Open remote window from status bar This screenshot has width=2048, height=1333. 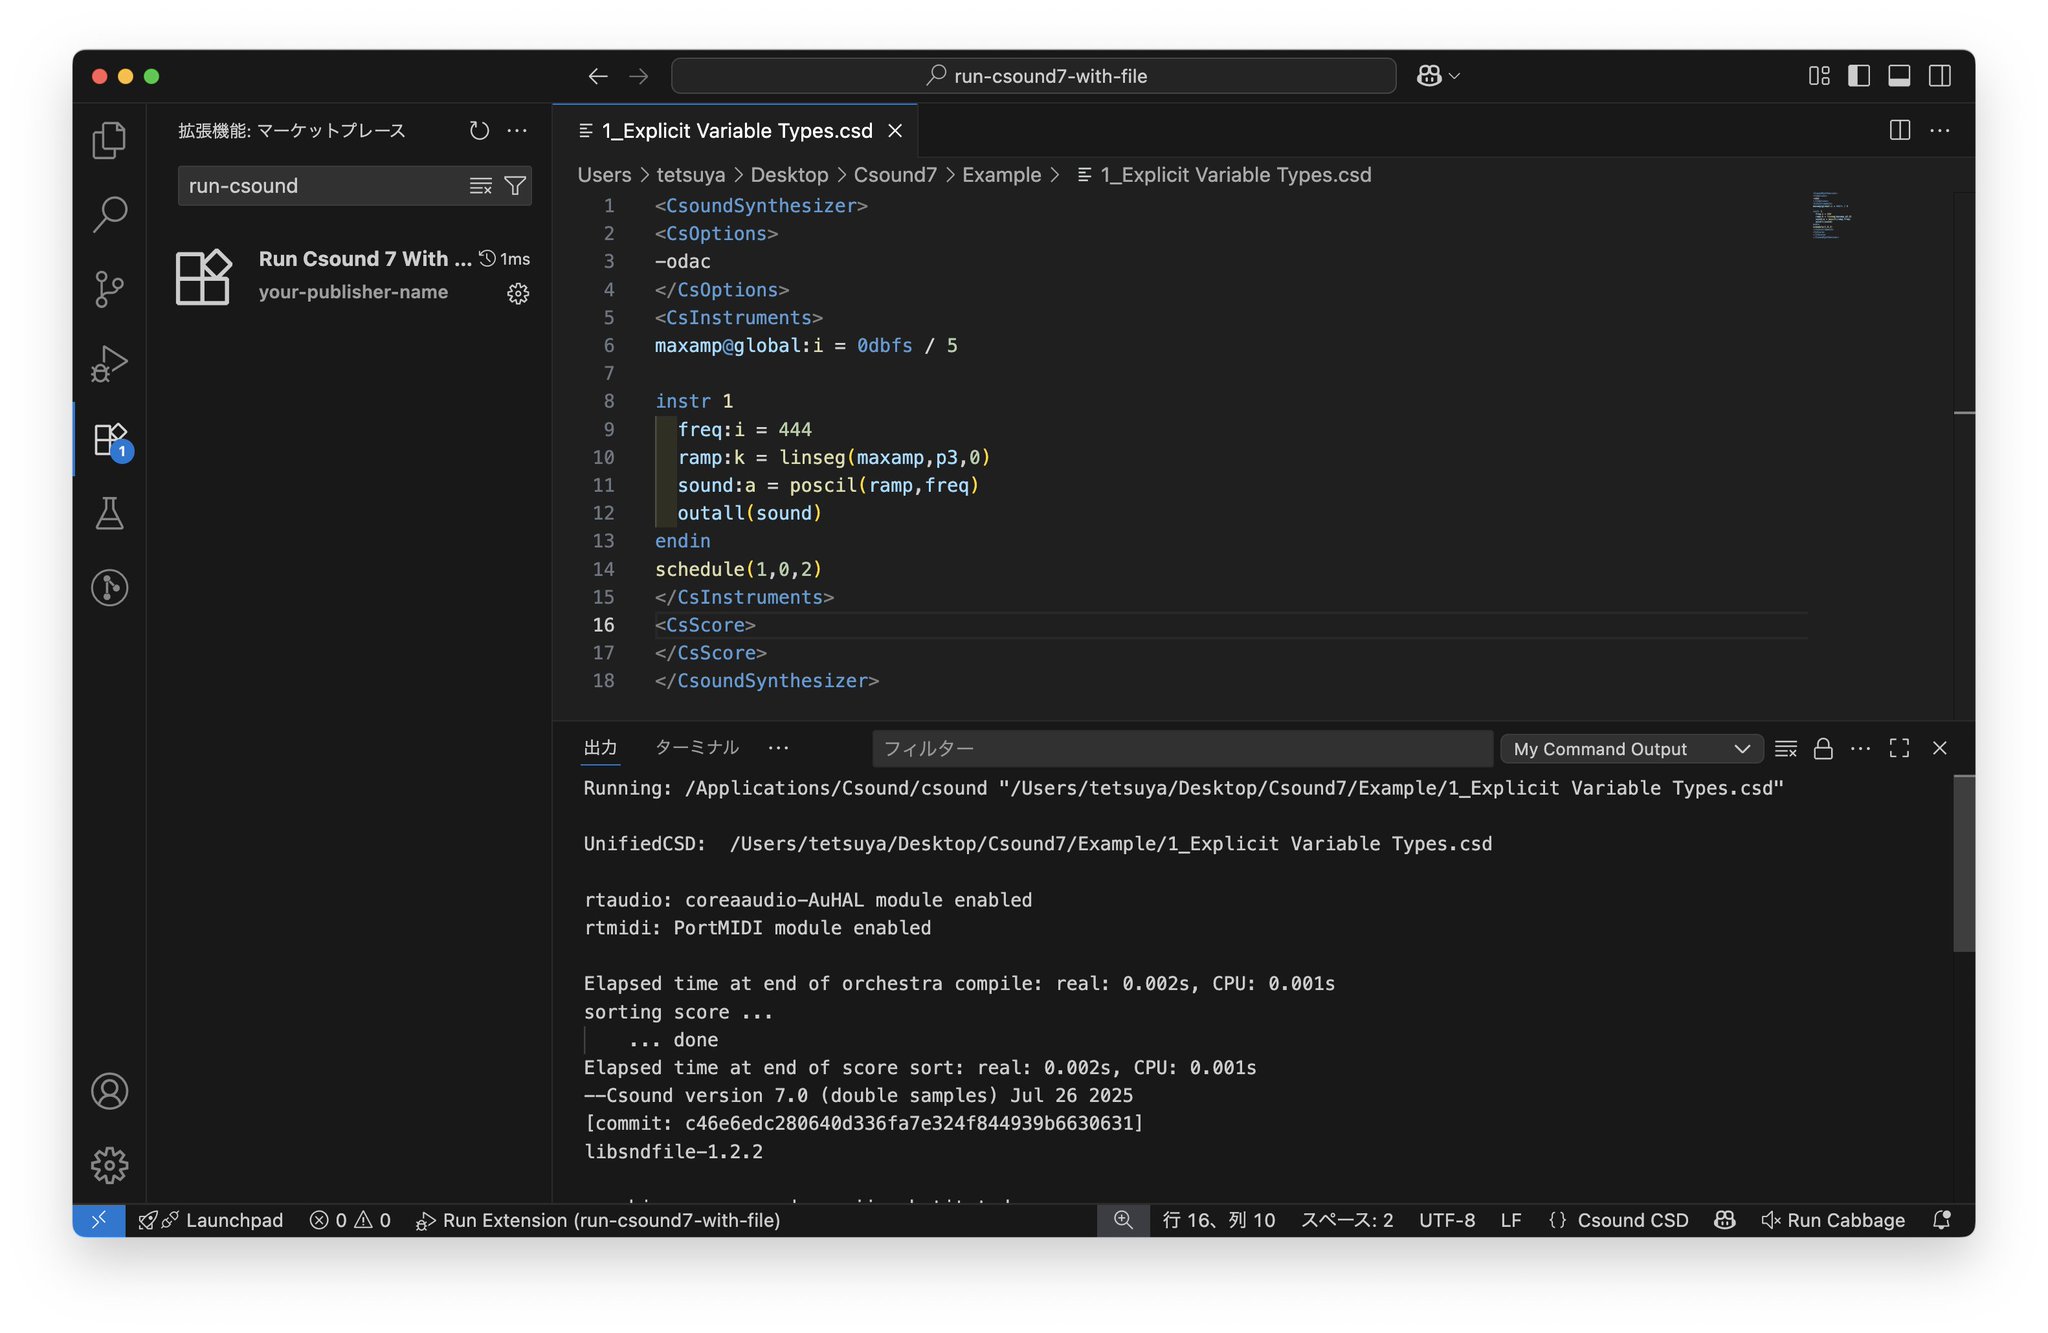pos(99,1220)
